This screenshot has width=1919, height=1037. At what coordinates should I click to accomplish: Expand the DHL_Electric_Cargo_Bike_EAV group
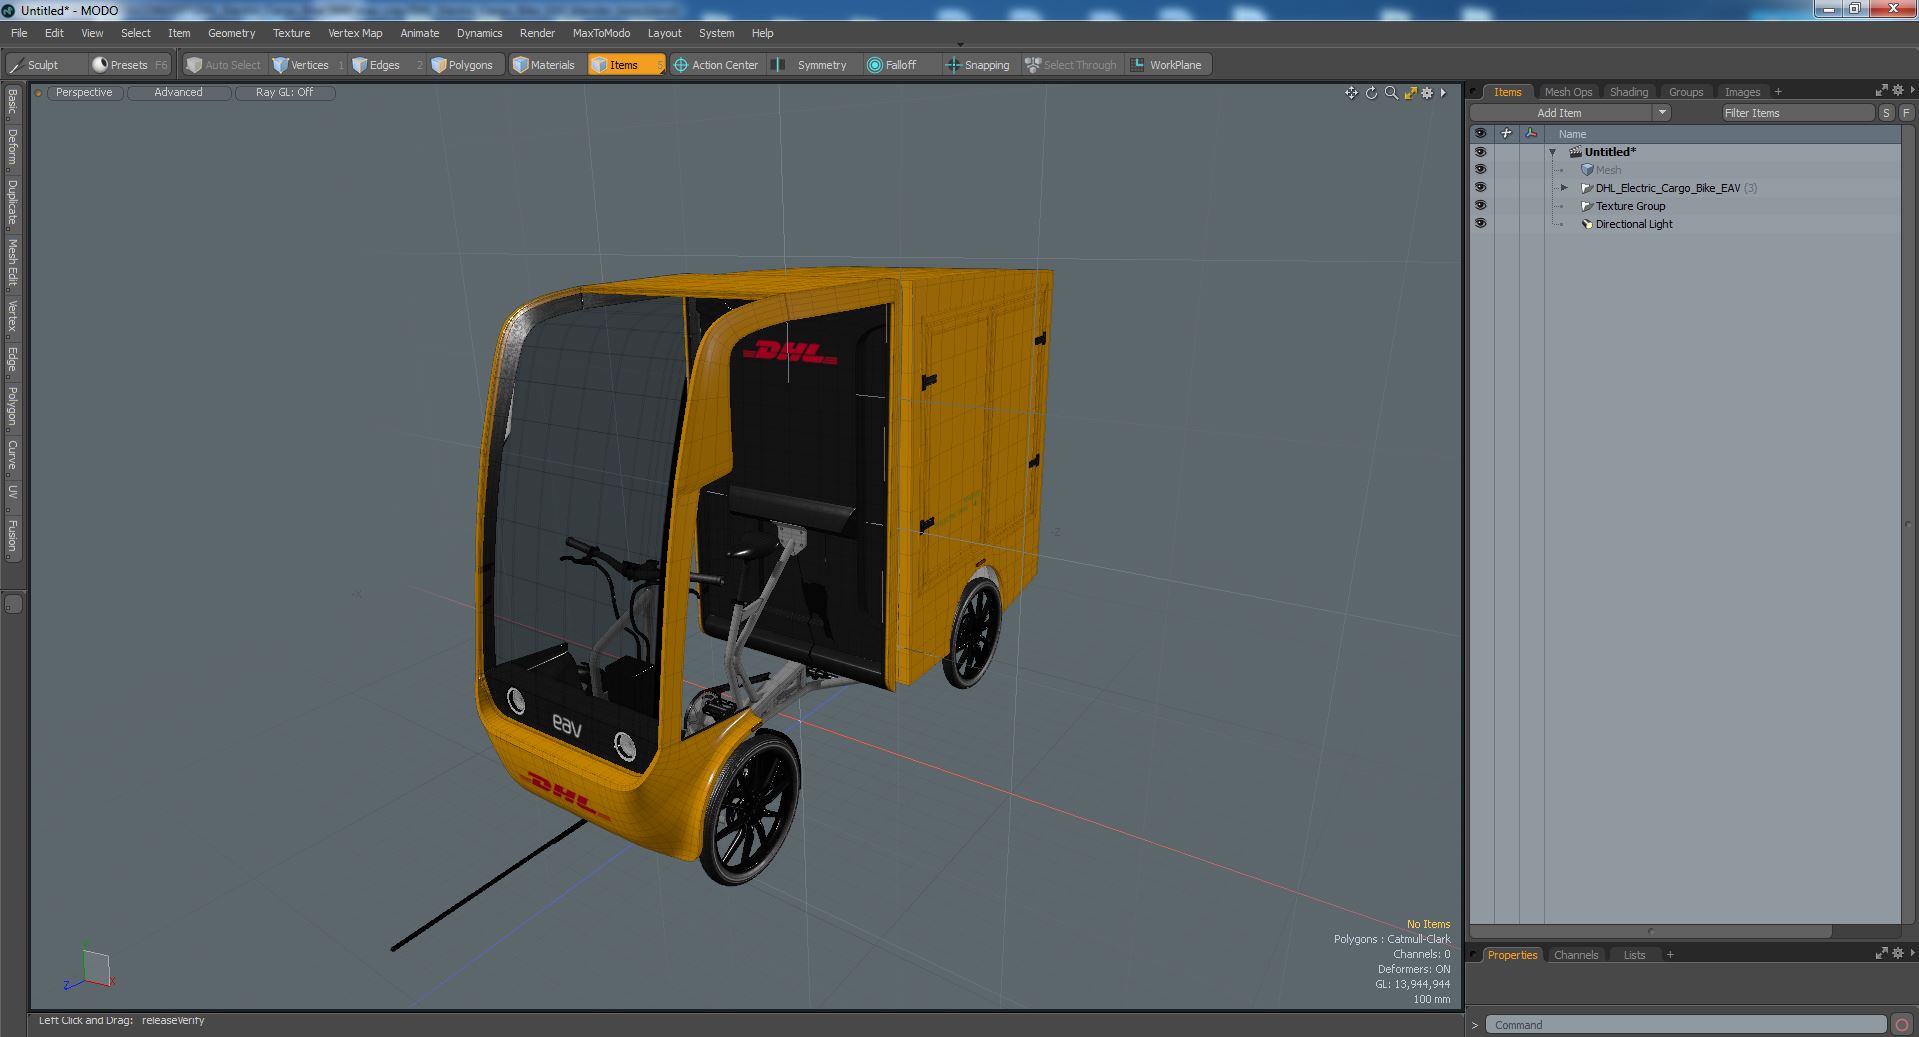pos(1565,188)
